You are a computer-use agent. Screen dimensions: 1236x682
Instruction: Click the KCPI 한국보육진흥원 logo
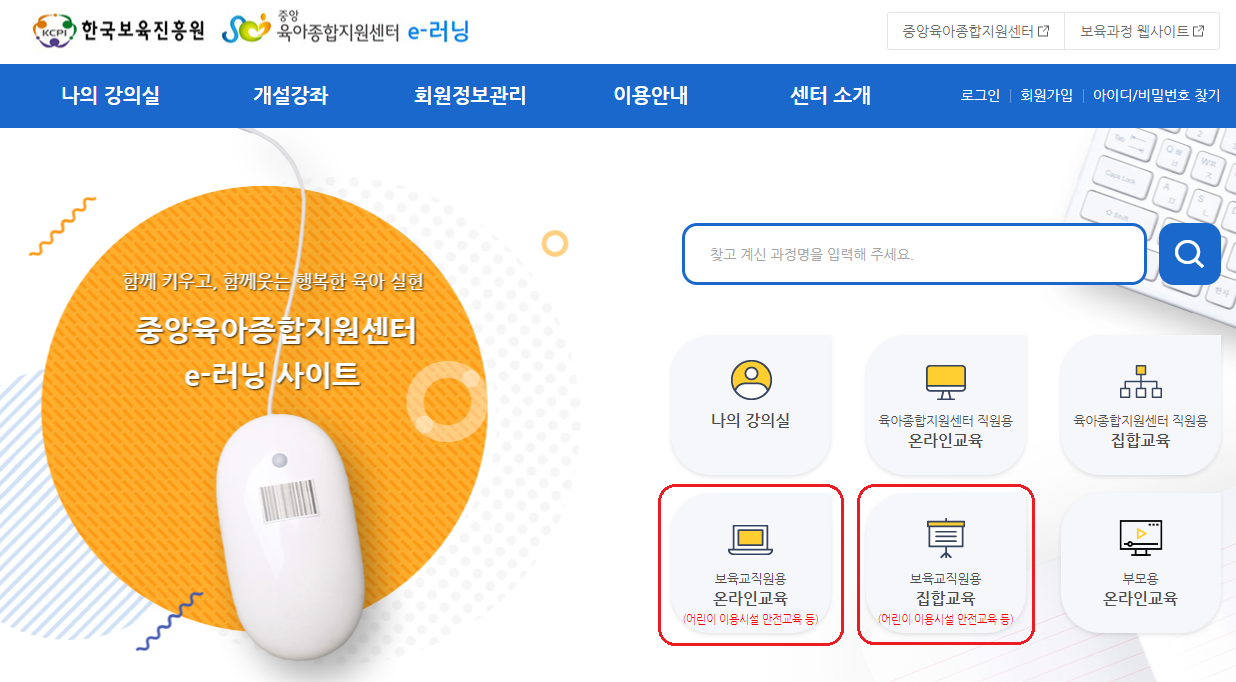coord(119,30)
